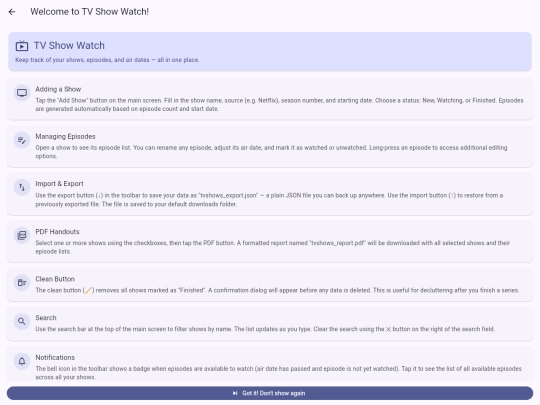Click the 'Use the export button' description
Image resolution: width=540 pixels, height=405 pixels.
269,200
